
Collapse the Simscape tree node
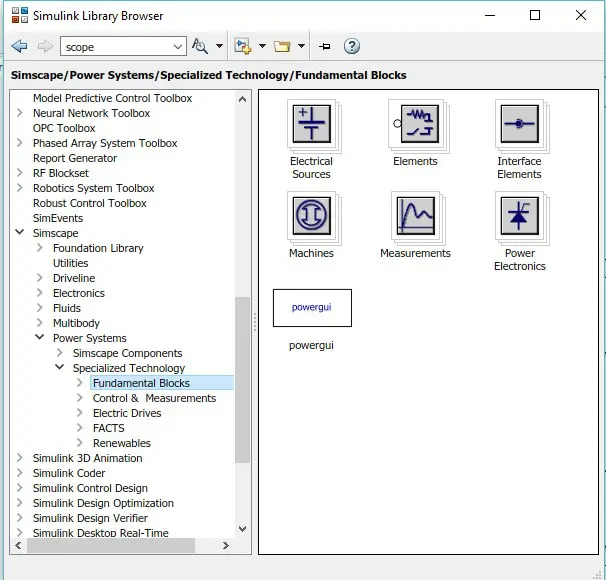coord(21,233)
